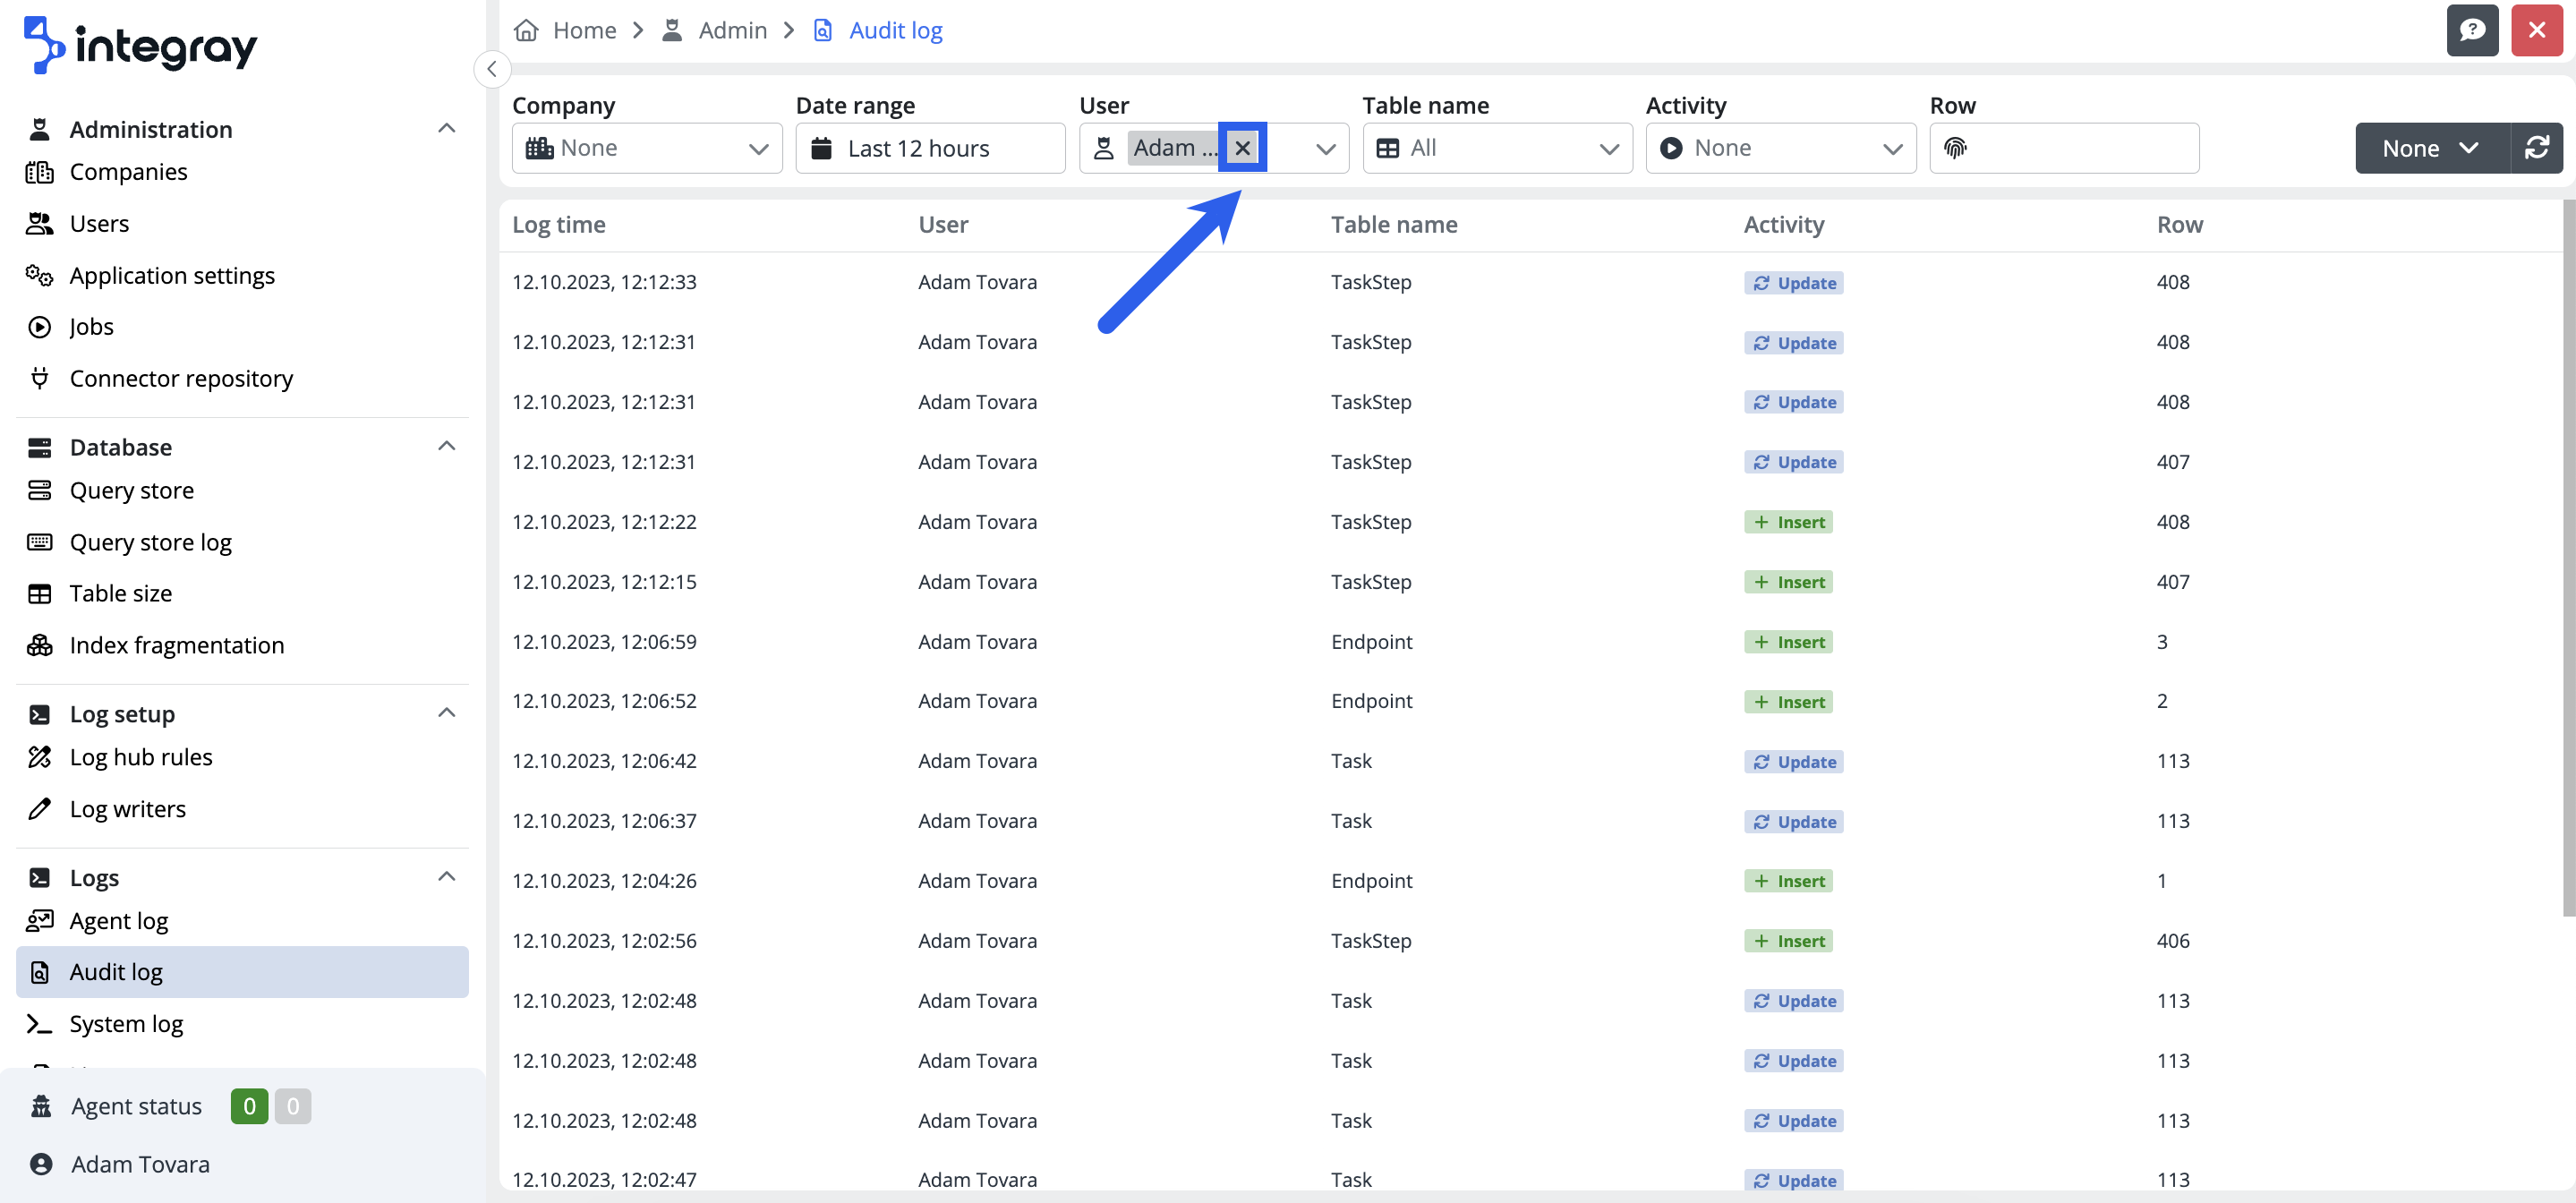
Task: Open Connector repository plug icon
Action: (x=40, y=378)
